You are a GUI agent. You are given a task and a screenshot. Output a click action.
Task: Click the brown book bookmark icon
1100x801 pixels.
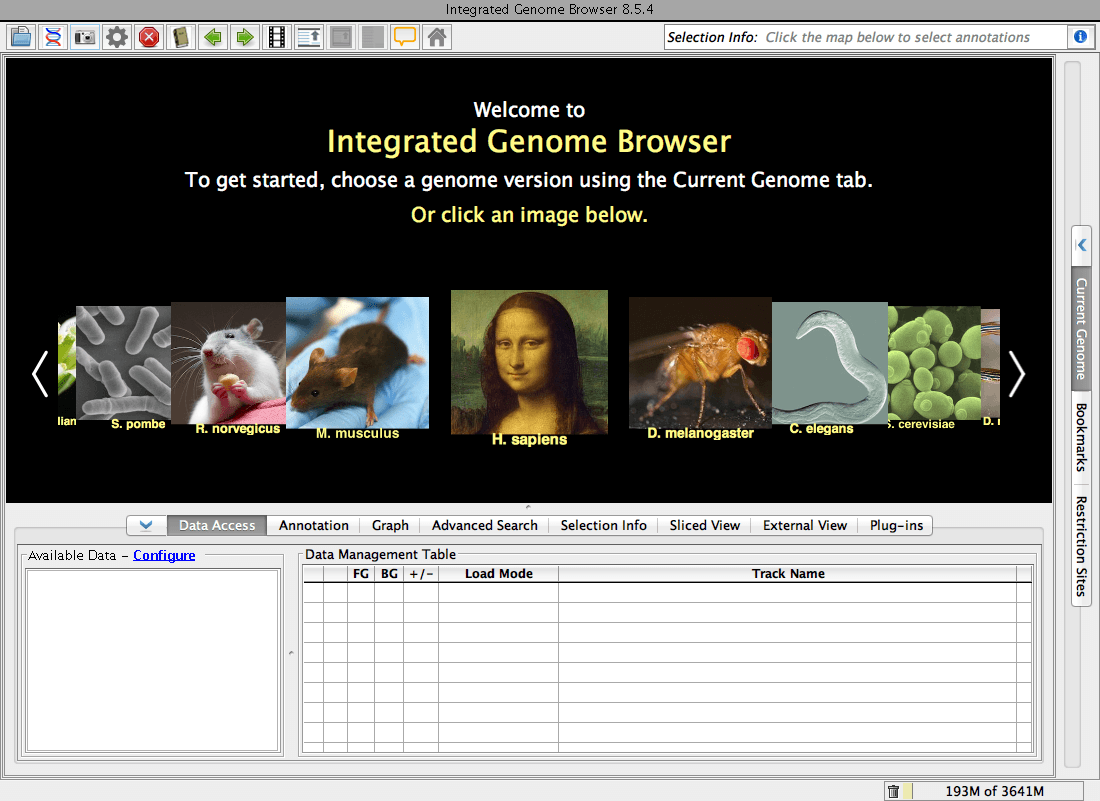[181, 38]
